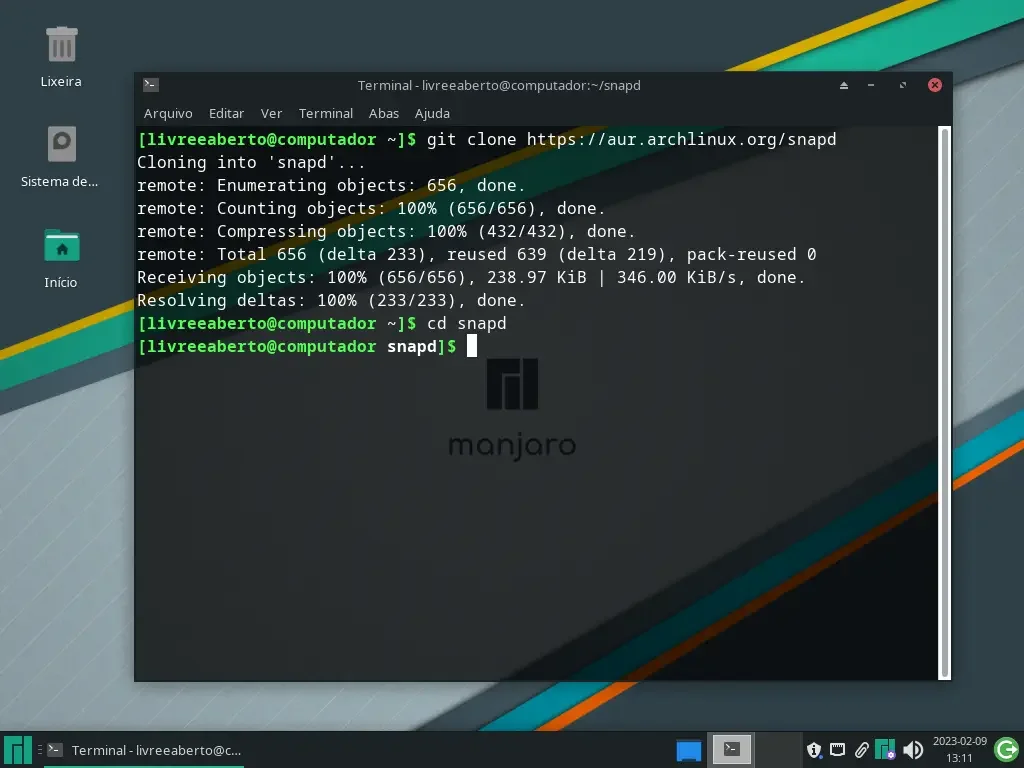Open the Abas menu
Screen dimensions: 1024x768
384,113
